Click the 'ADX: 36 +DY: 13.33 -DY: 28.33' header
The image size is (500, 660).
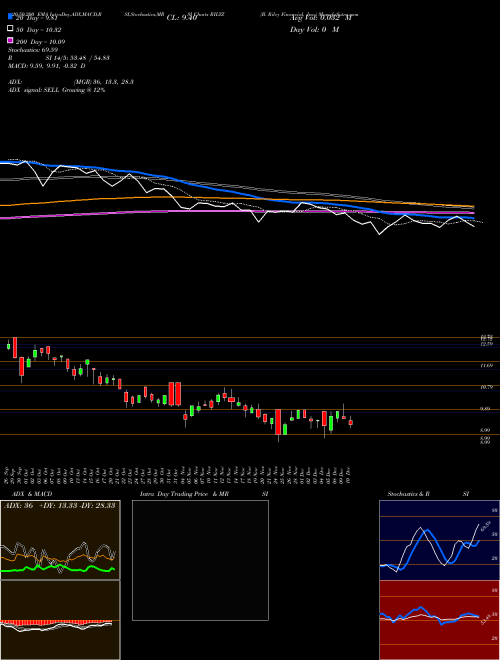(x=60, y=506)
